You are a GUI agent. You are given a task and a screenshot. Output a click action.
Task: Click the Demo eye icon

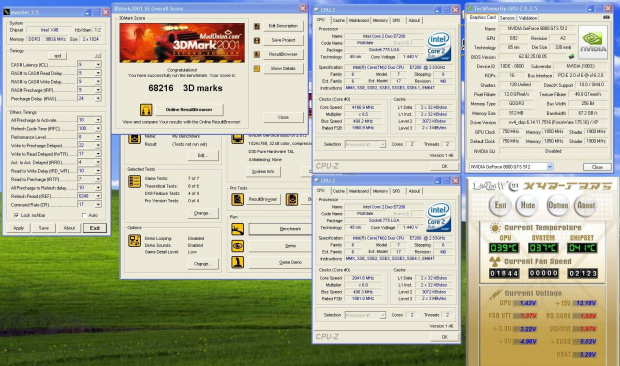[x=238, y=245]
